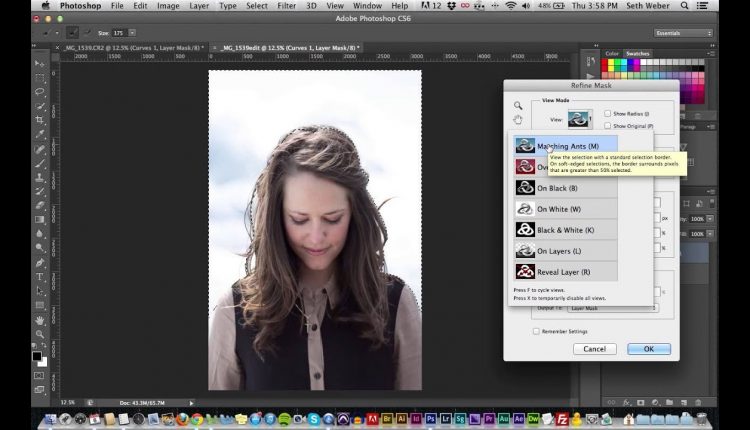
Task: Click the background white color swatch
Action: pyautogui.click(x=44, y=363)
